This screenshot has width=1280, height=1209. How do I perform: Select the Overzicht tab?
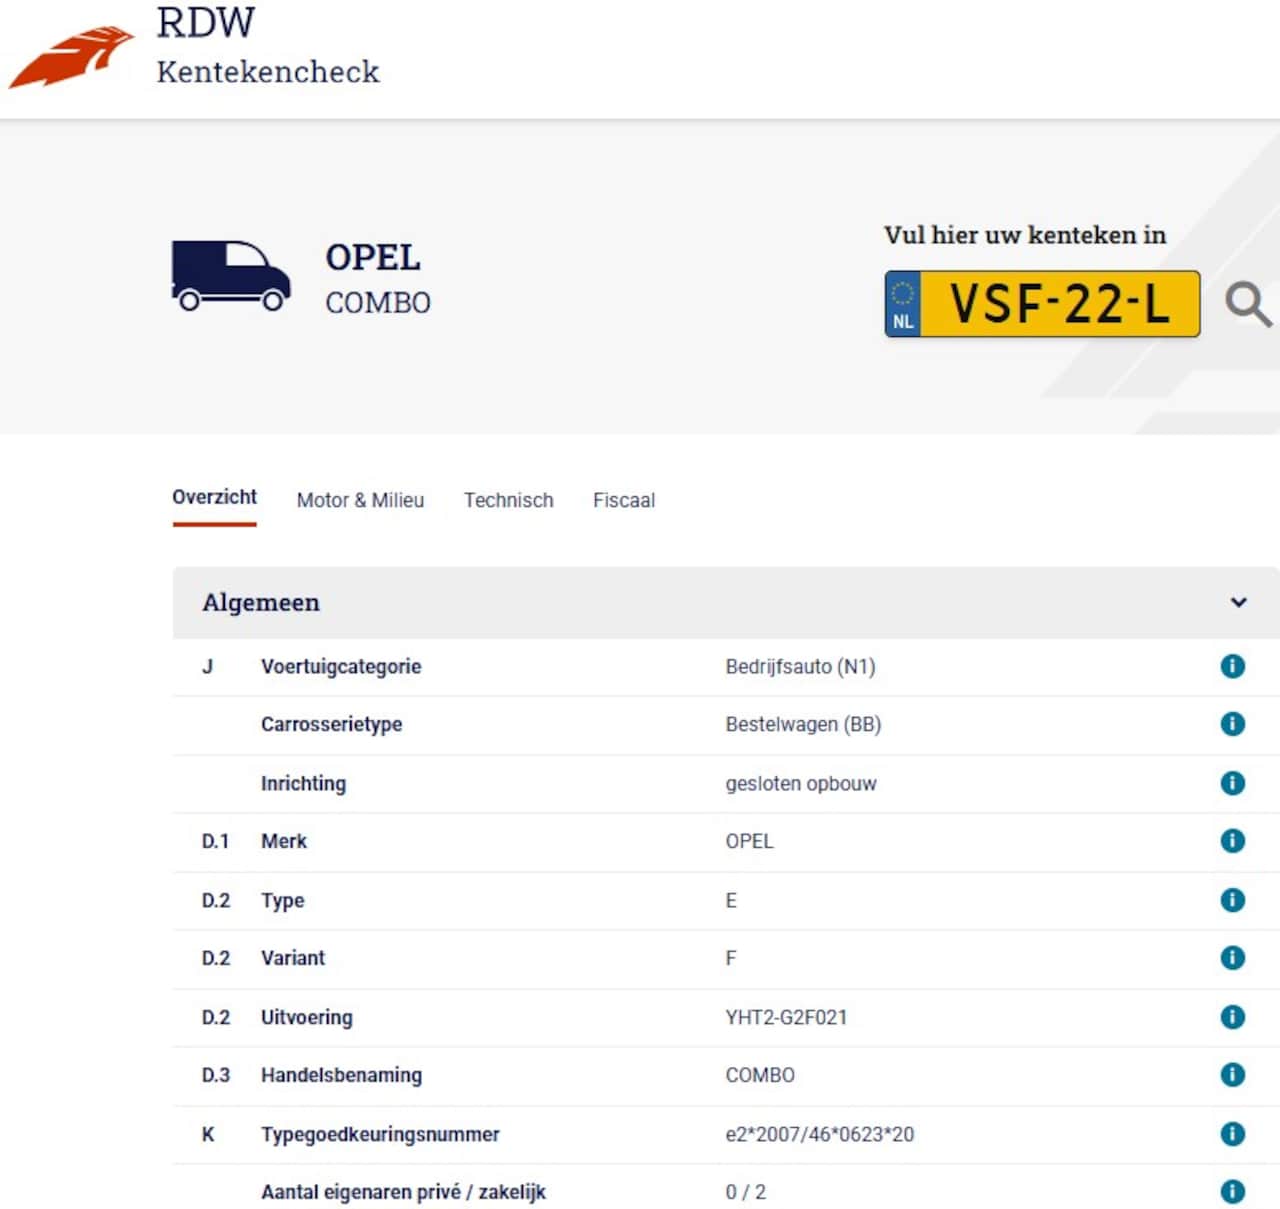tap(214, 498)
